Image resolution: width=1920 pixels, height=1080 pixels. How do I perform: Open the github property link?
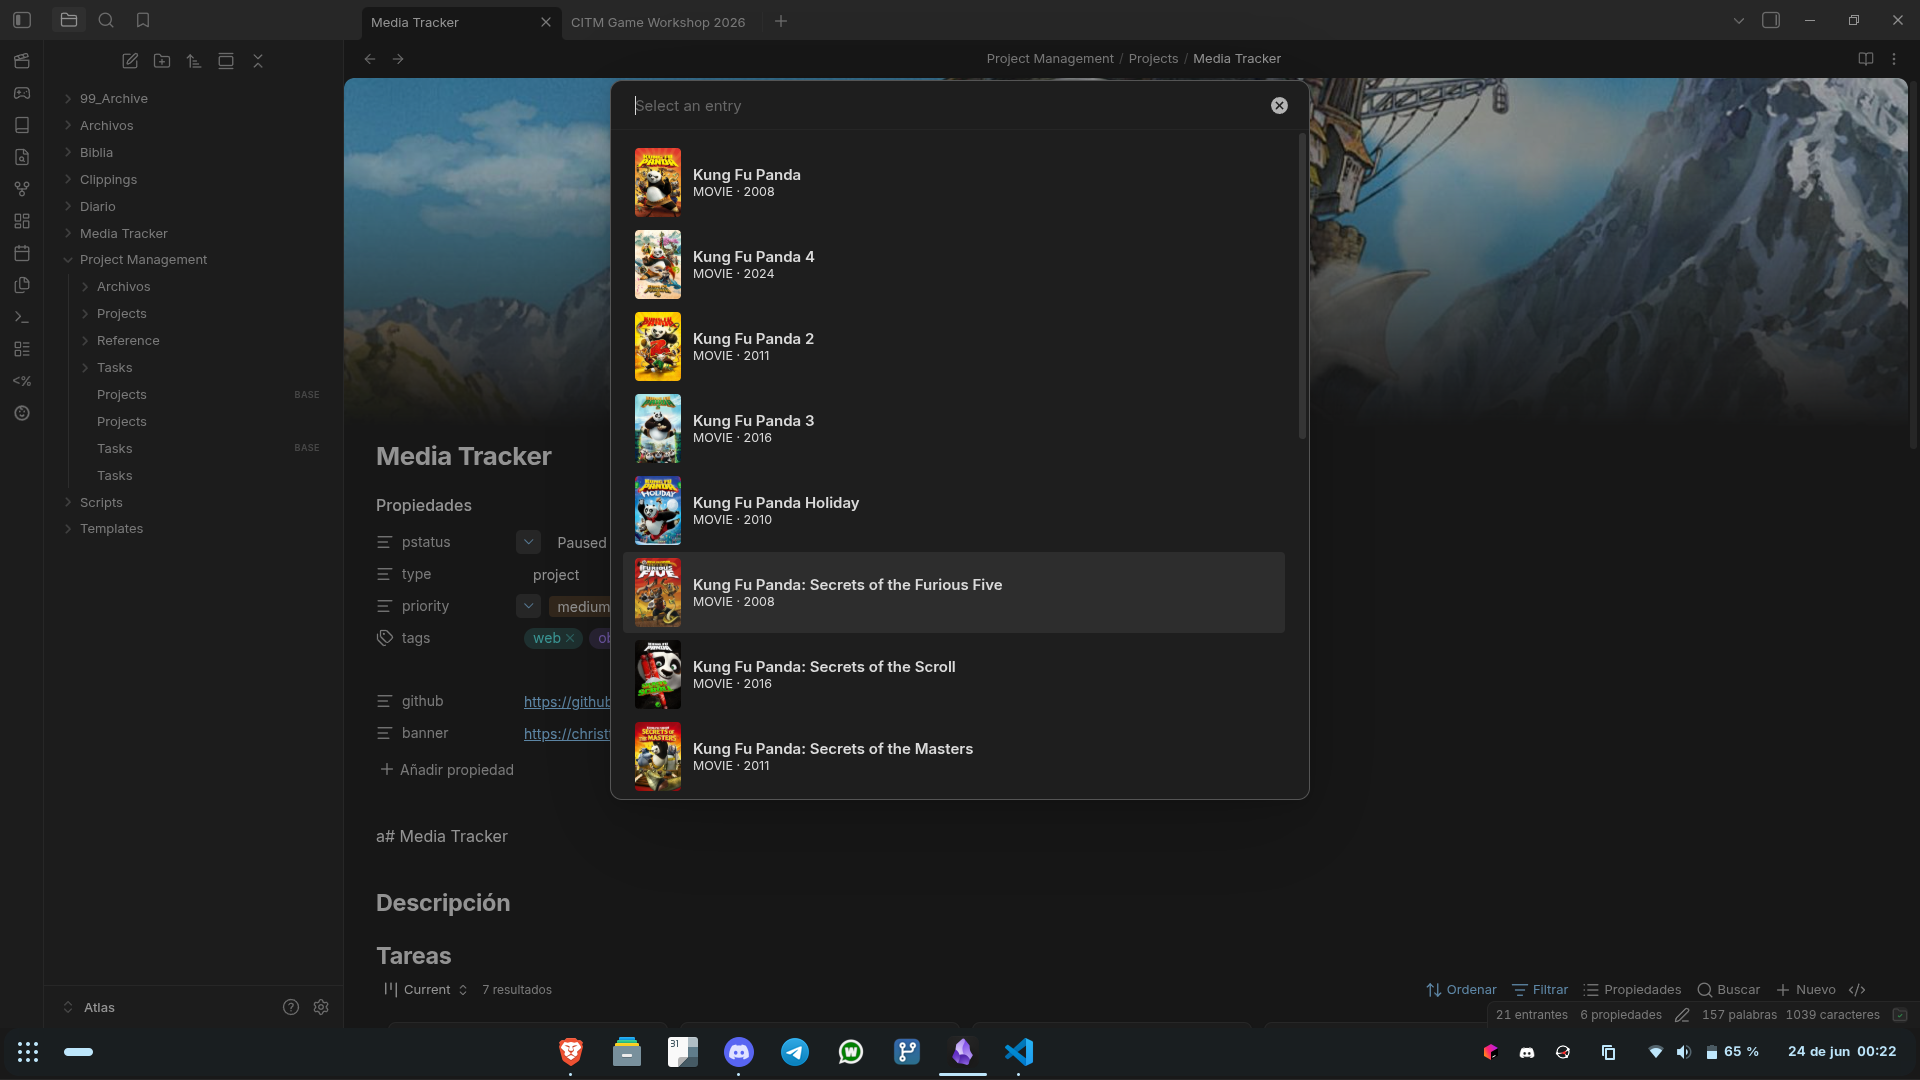[567, 702]
